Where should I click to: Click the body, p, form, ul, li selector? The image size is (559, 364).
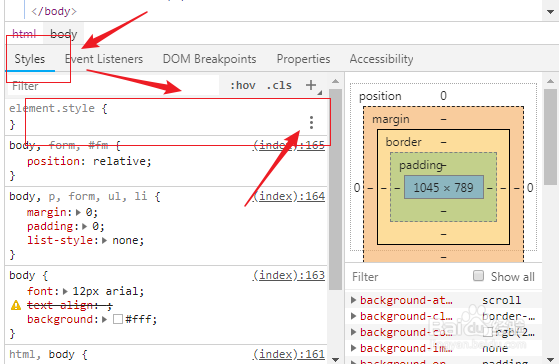[78, 196]
